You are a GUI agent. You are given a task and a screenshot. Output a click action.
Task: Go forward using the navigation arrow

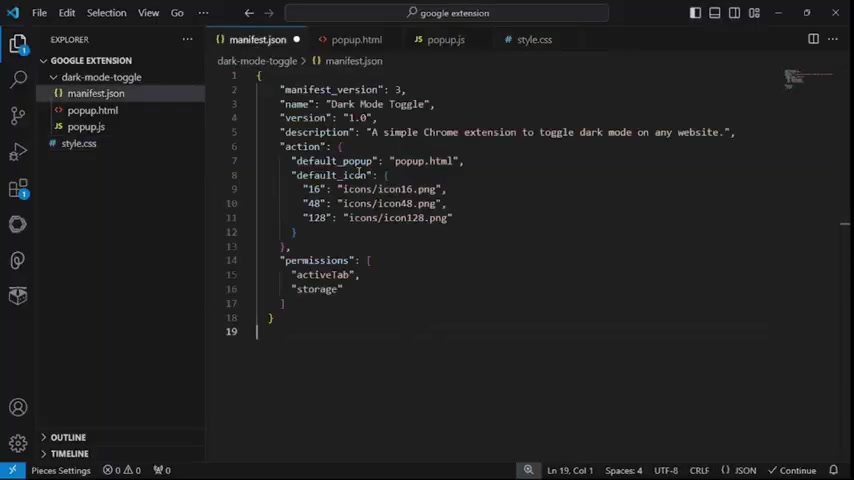pyautogui.click(x=269, y=13)
